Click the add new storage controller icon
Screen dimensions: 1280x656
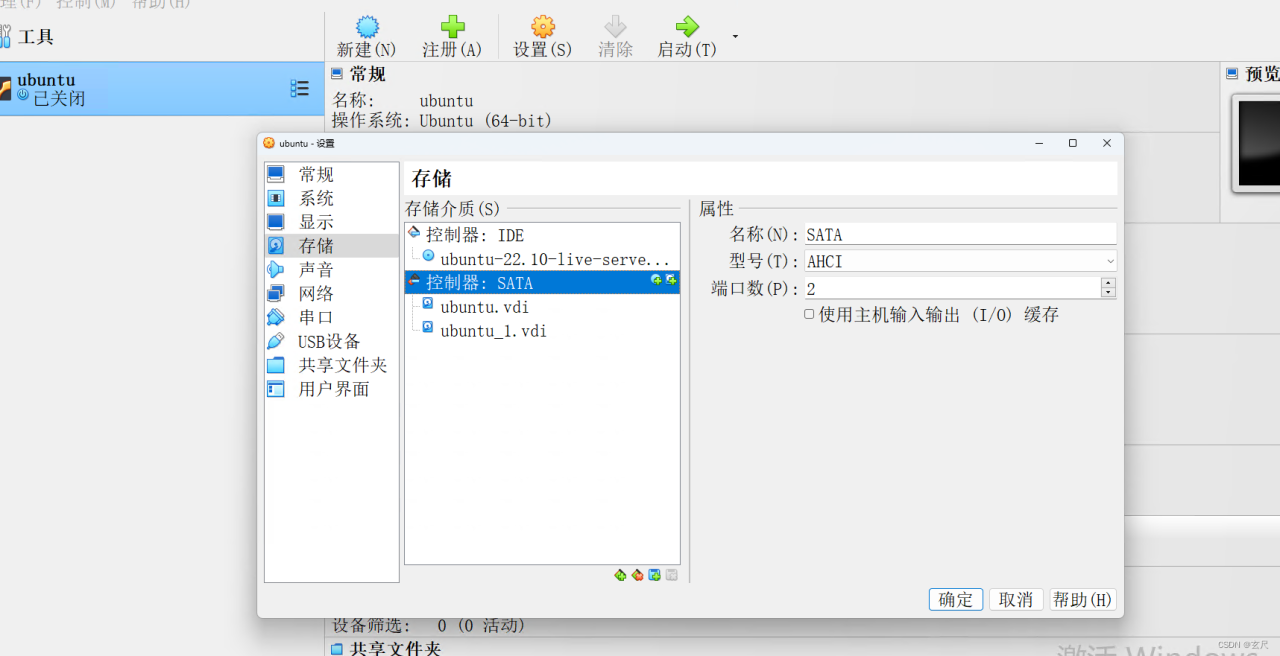pos(620,575)
